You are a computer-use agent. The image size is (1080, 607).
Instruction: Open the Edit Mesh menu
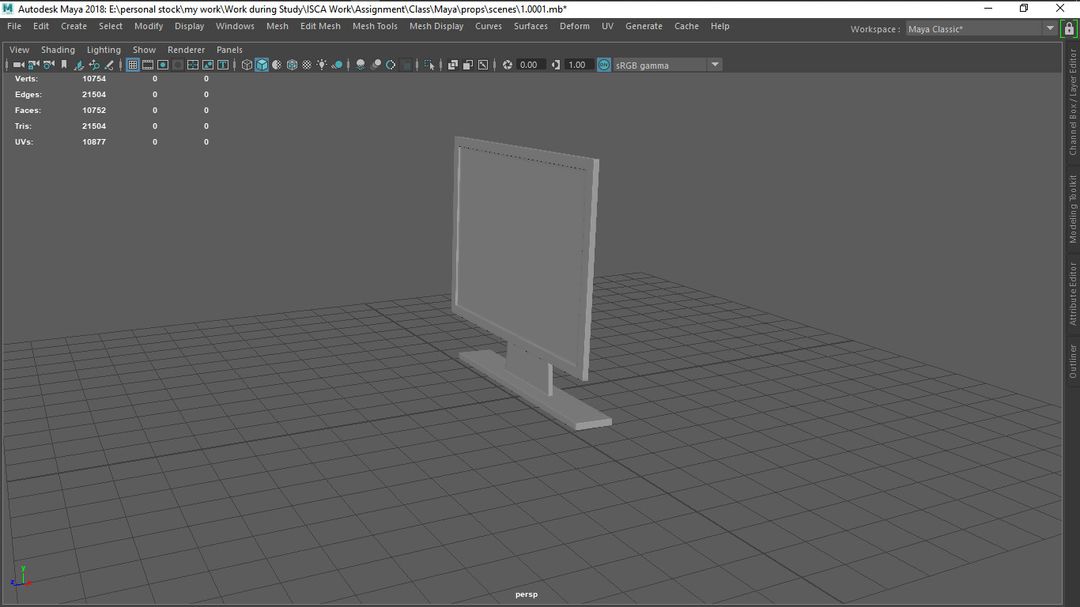(320, 26)
